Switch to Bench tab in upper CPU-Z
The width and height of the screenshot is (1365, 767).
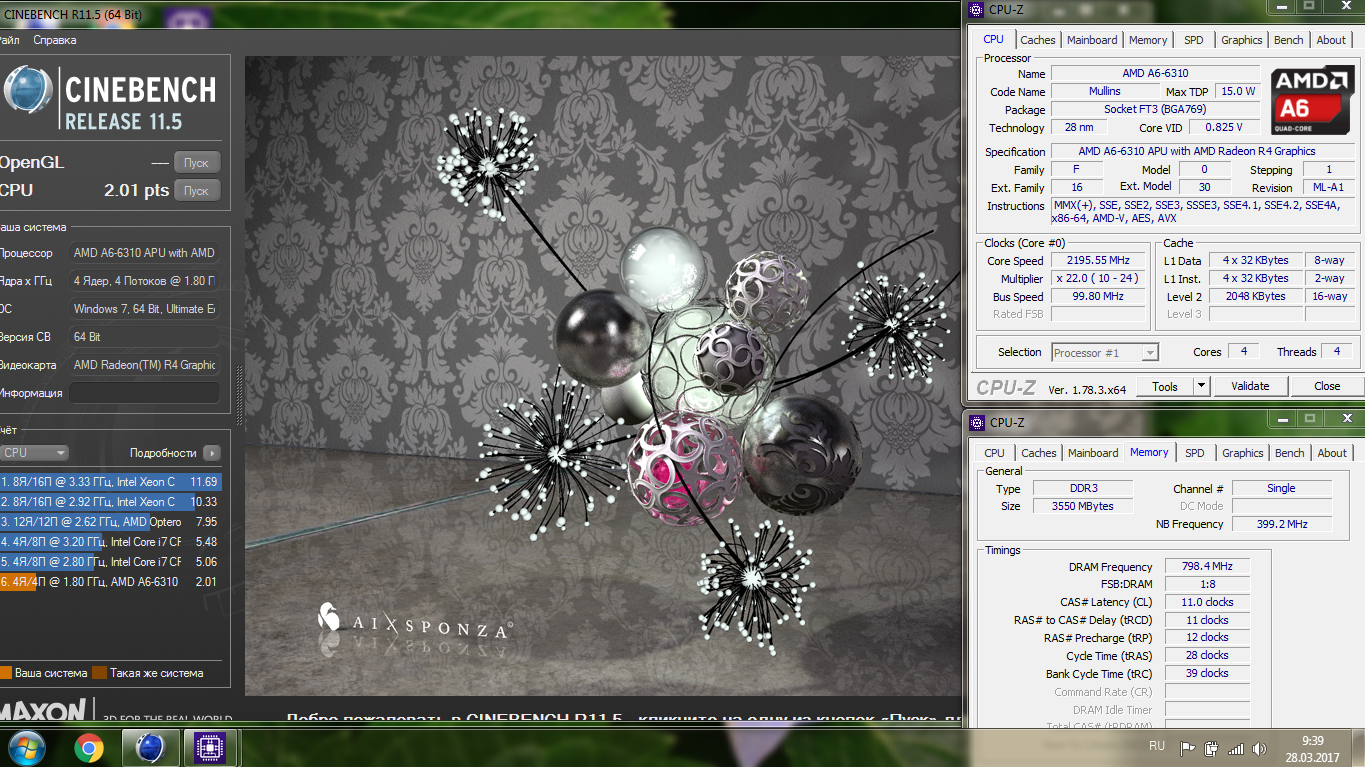pos(1289,40)
